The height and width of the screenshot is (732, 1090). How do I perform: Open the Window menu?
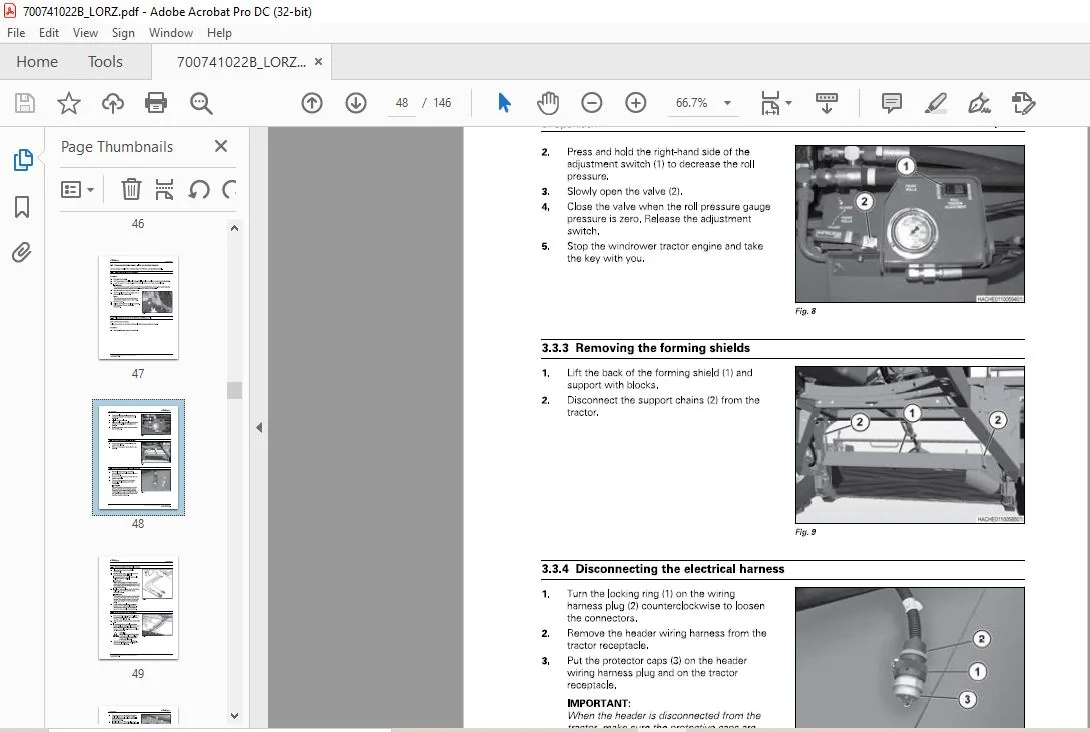pyautogui.click(x=171, y=33)
